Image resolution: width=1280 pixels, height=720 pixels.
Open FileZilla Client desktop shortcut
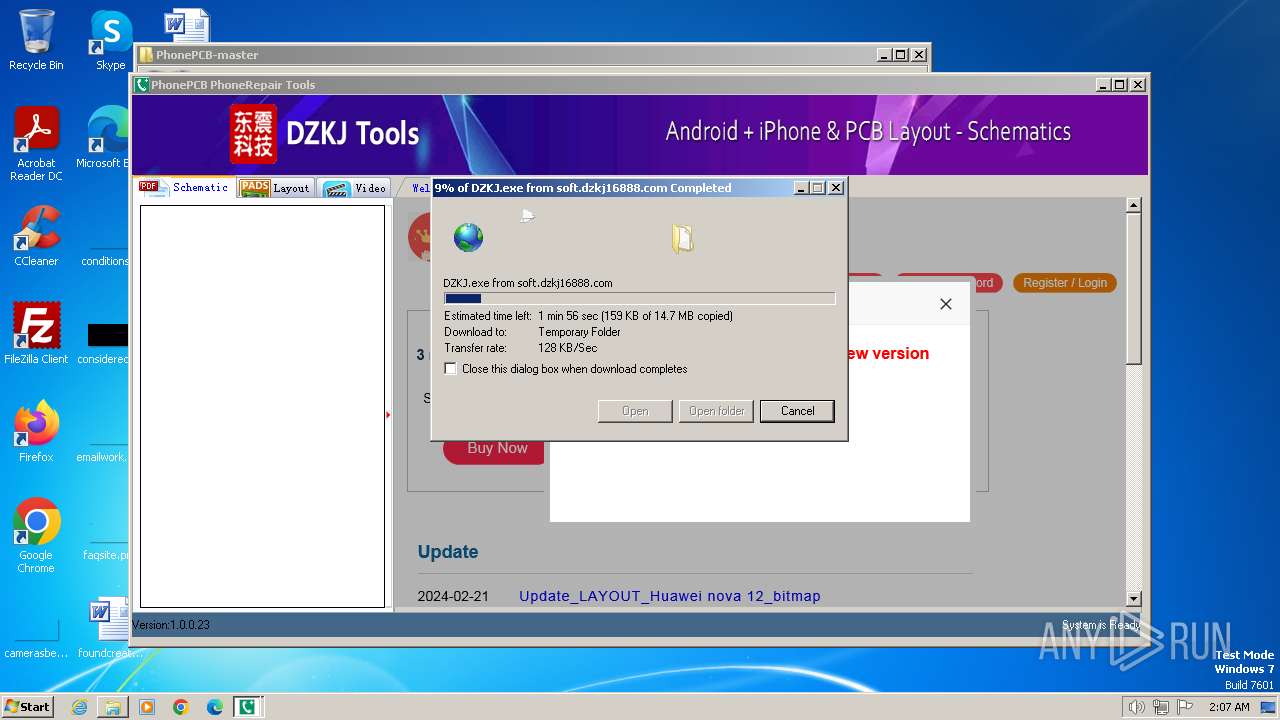tap(36, 334)
